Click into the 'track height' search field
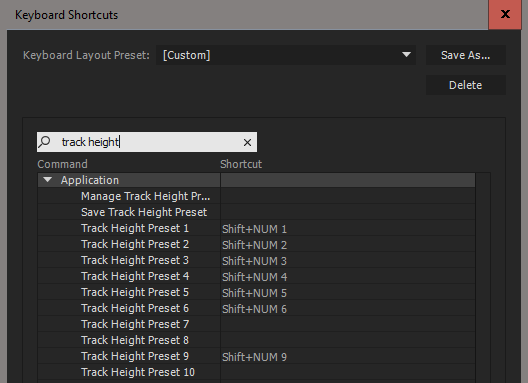The height and width of the screenshot is (383, 528). 147,142
